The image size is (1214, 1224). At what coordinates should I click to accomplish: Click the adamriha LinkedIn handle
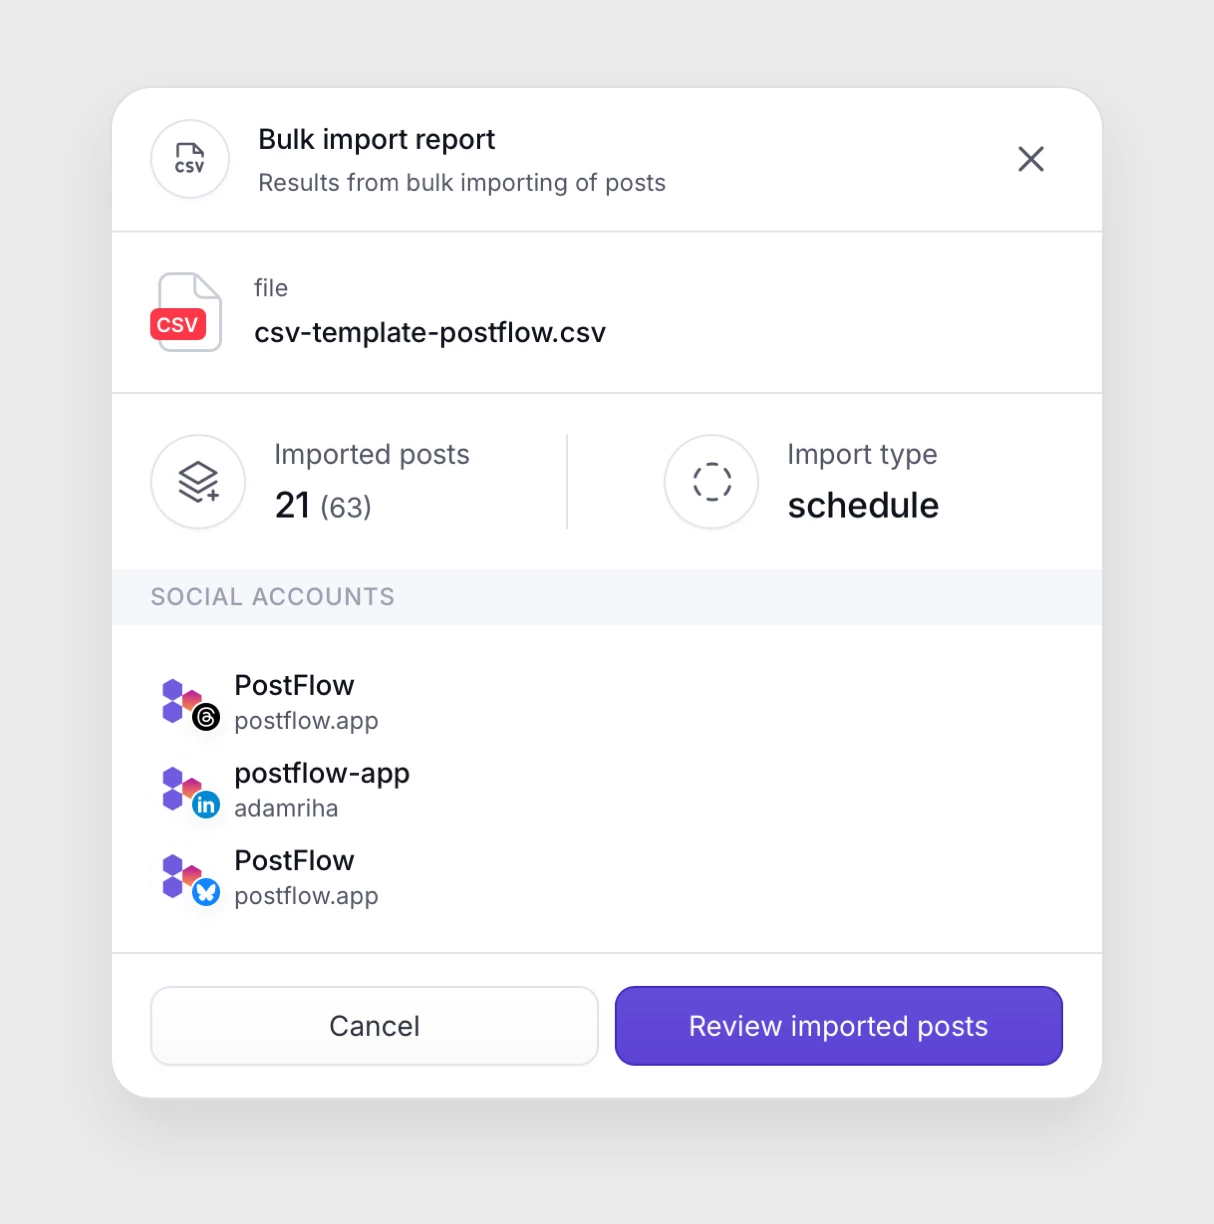tap(286, 808)
